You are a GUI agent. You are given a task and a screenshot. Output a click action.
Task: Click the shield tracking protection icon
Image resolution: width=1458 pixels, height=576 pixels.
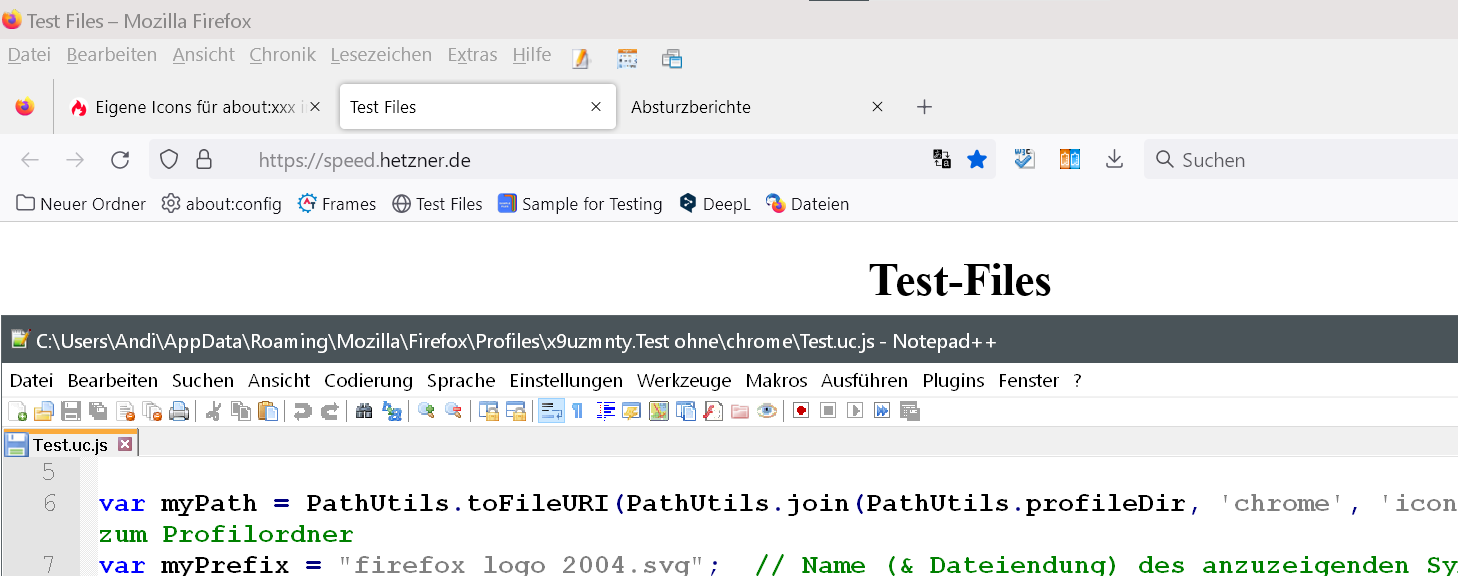(x=169, y=160)
